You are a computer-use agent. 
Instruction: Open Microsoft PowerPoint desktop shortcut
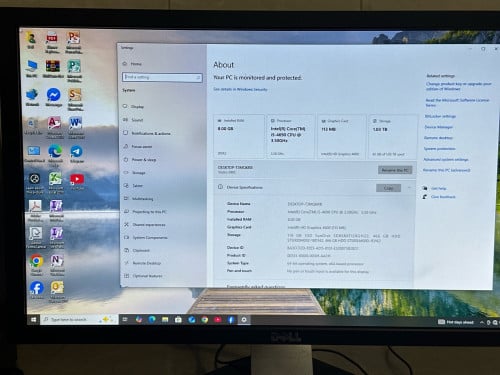[74, 42]
